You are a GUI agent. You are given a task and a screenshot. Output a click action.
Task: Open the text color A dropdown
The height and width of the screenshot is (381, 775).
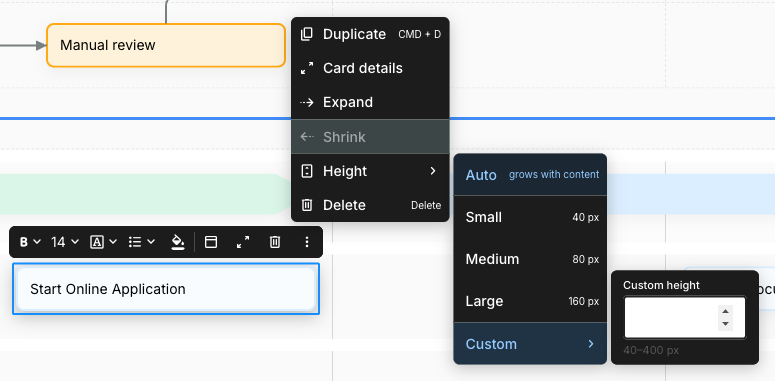pos(103,242)
